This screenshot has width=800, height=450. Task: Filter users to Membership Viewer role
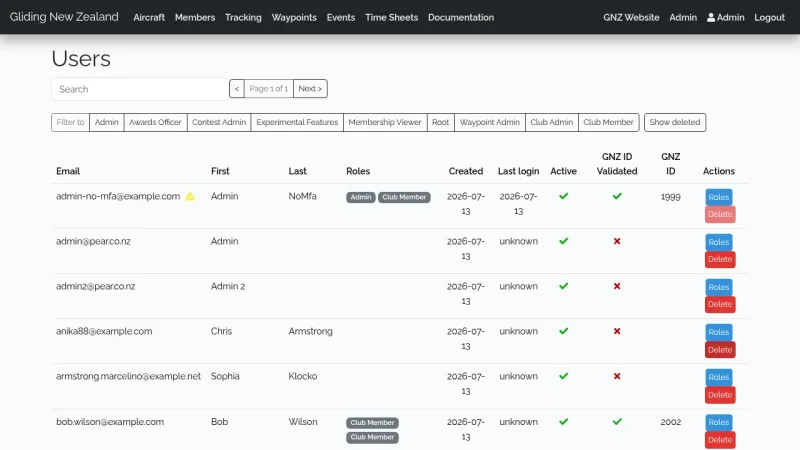[385, 122]
